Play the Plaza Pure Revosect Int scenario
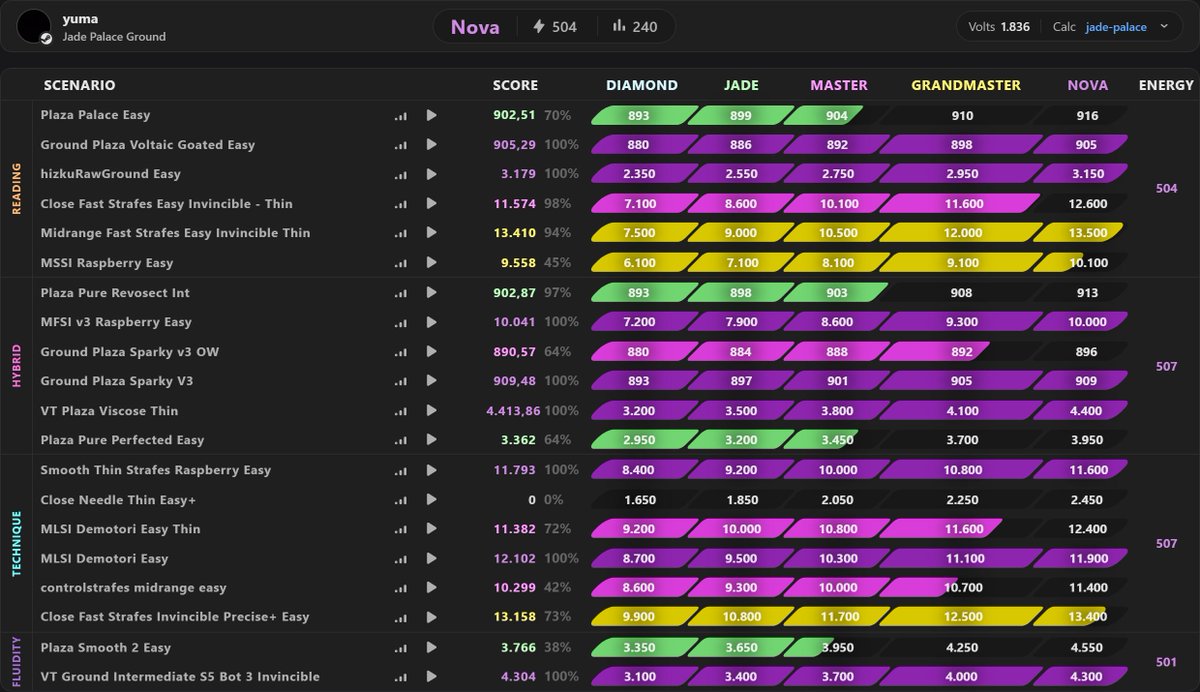The height and width of the screenshot is (692, 1200). tap(431, 293)
